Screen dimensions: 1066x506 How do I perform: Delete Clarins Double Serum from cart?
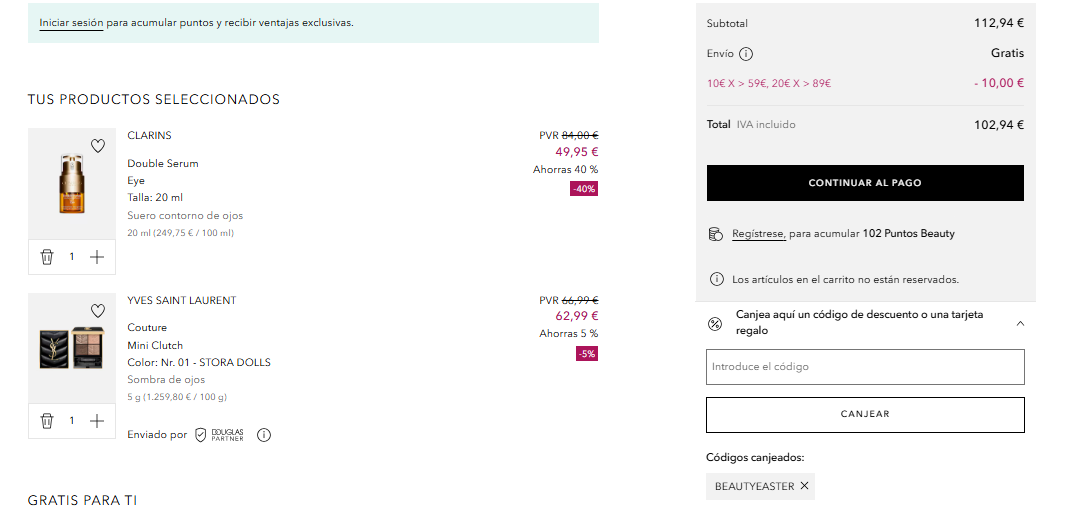click(x=47, y=257)
